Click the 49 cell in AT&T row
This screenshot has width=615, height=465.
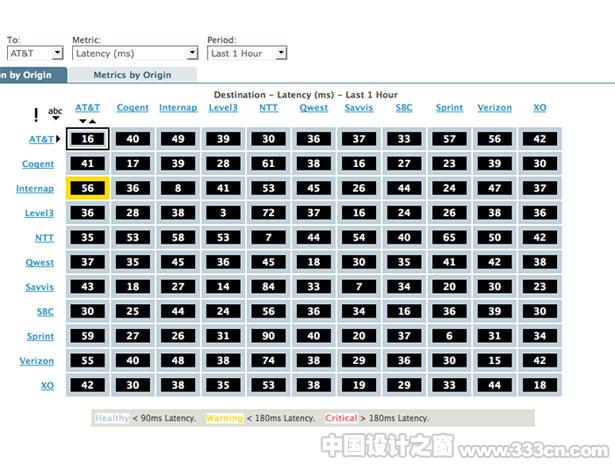[x=178, y=139]
